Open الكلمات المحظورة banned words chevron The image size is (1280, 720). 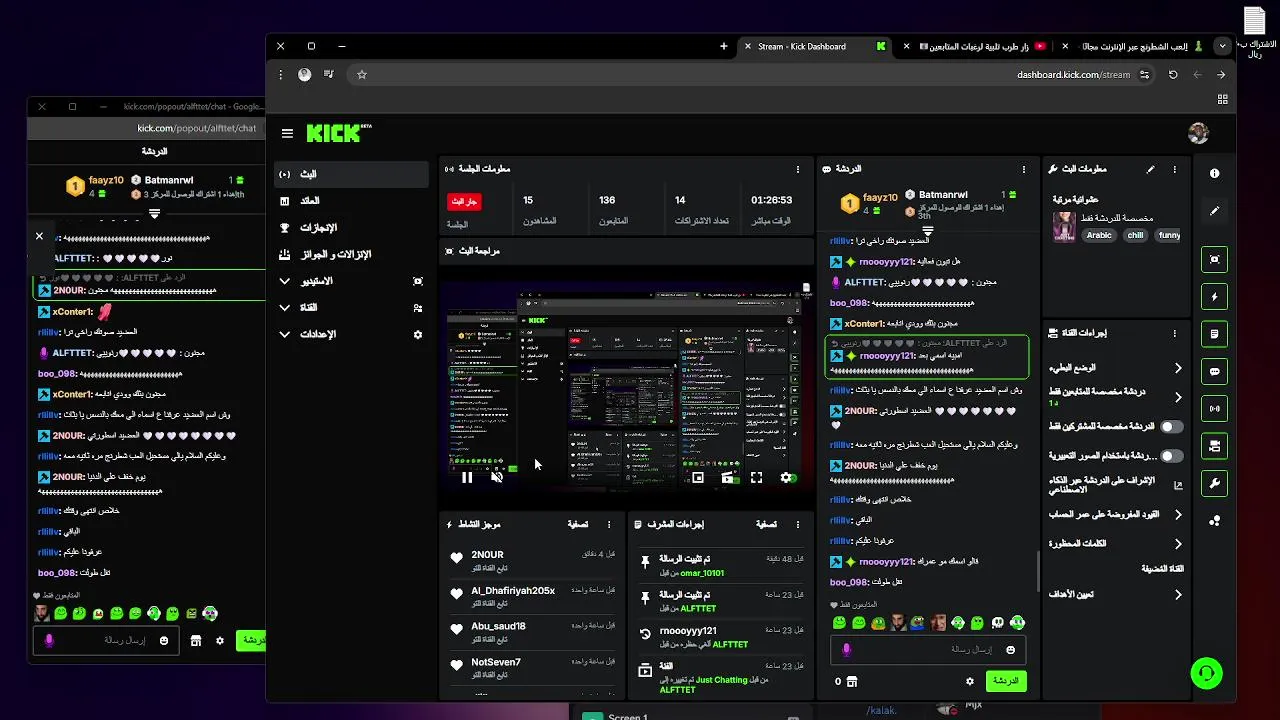point(1178,544)
